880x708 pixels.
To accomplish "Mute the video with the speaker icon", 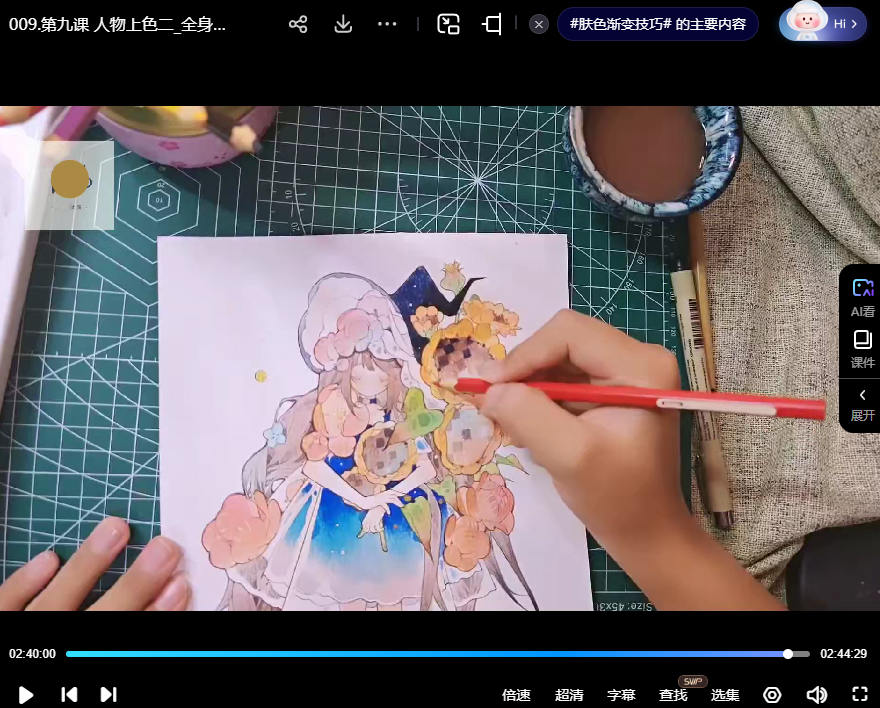I will [x=816, y=695].
